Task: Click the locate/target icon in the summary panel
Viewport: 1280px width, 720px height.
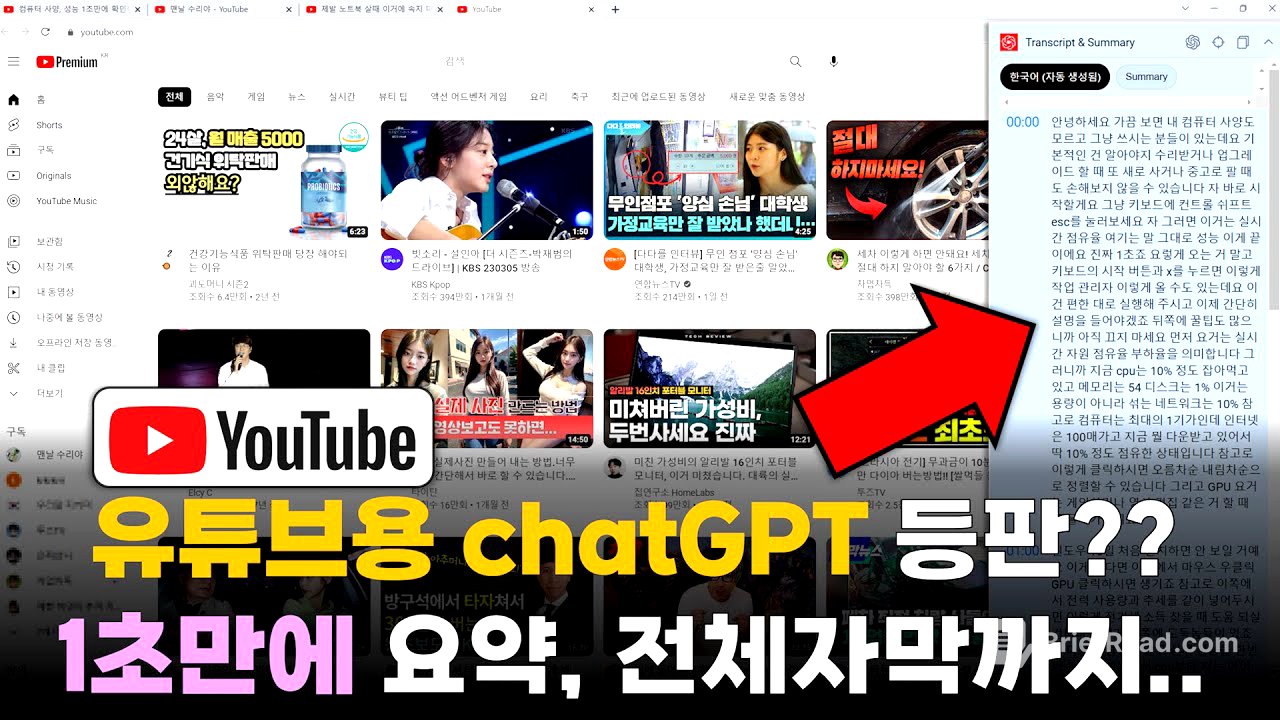Action: point(1219,42)
